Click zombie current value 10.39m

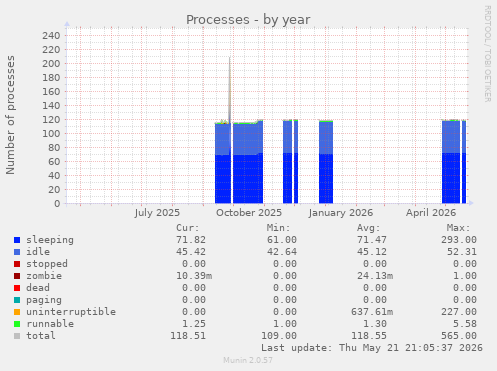point(194,276)
